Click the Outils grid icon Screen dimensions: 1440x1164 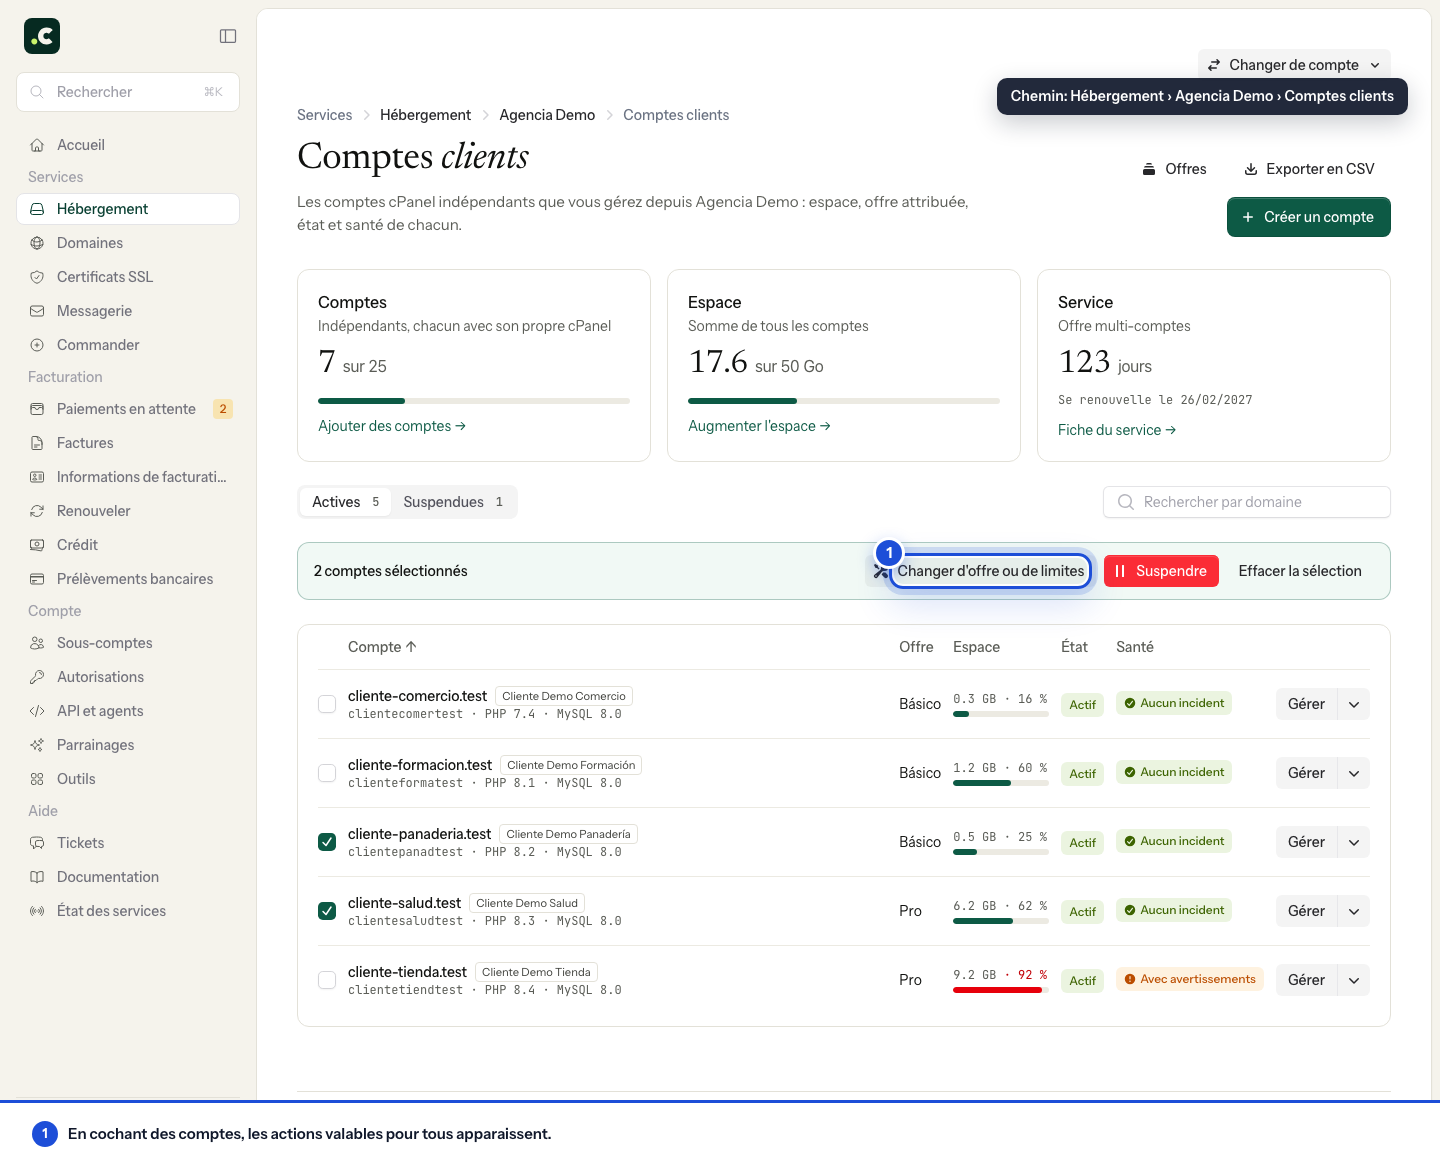point(37,779)
